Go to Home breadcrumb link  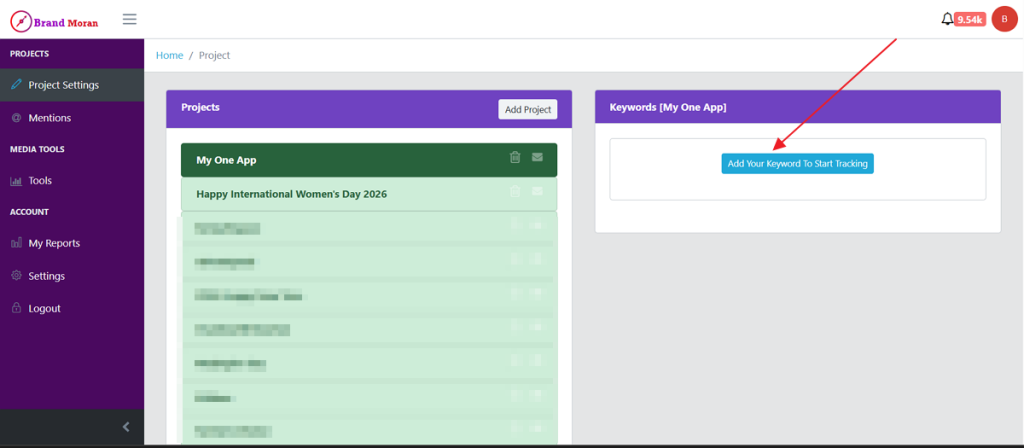click(x=169, y=56)
